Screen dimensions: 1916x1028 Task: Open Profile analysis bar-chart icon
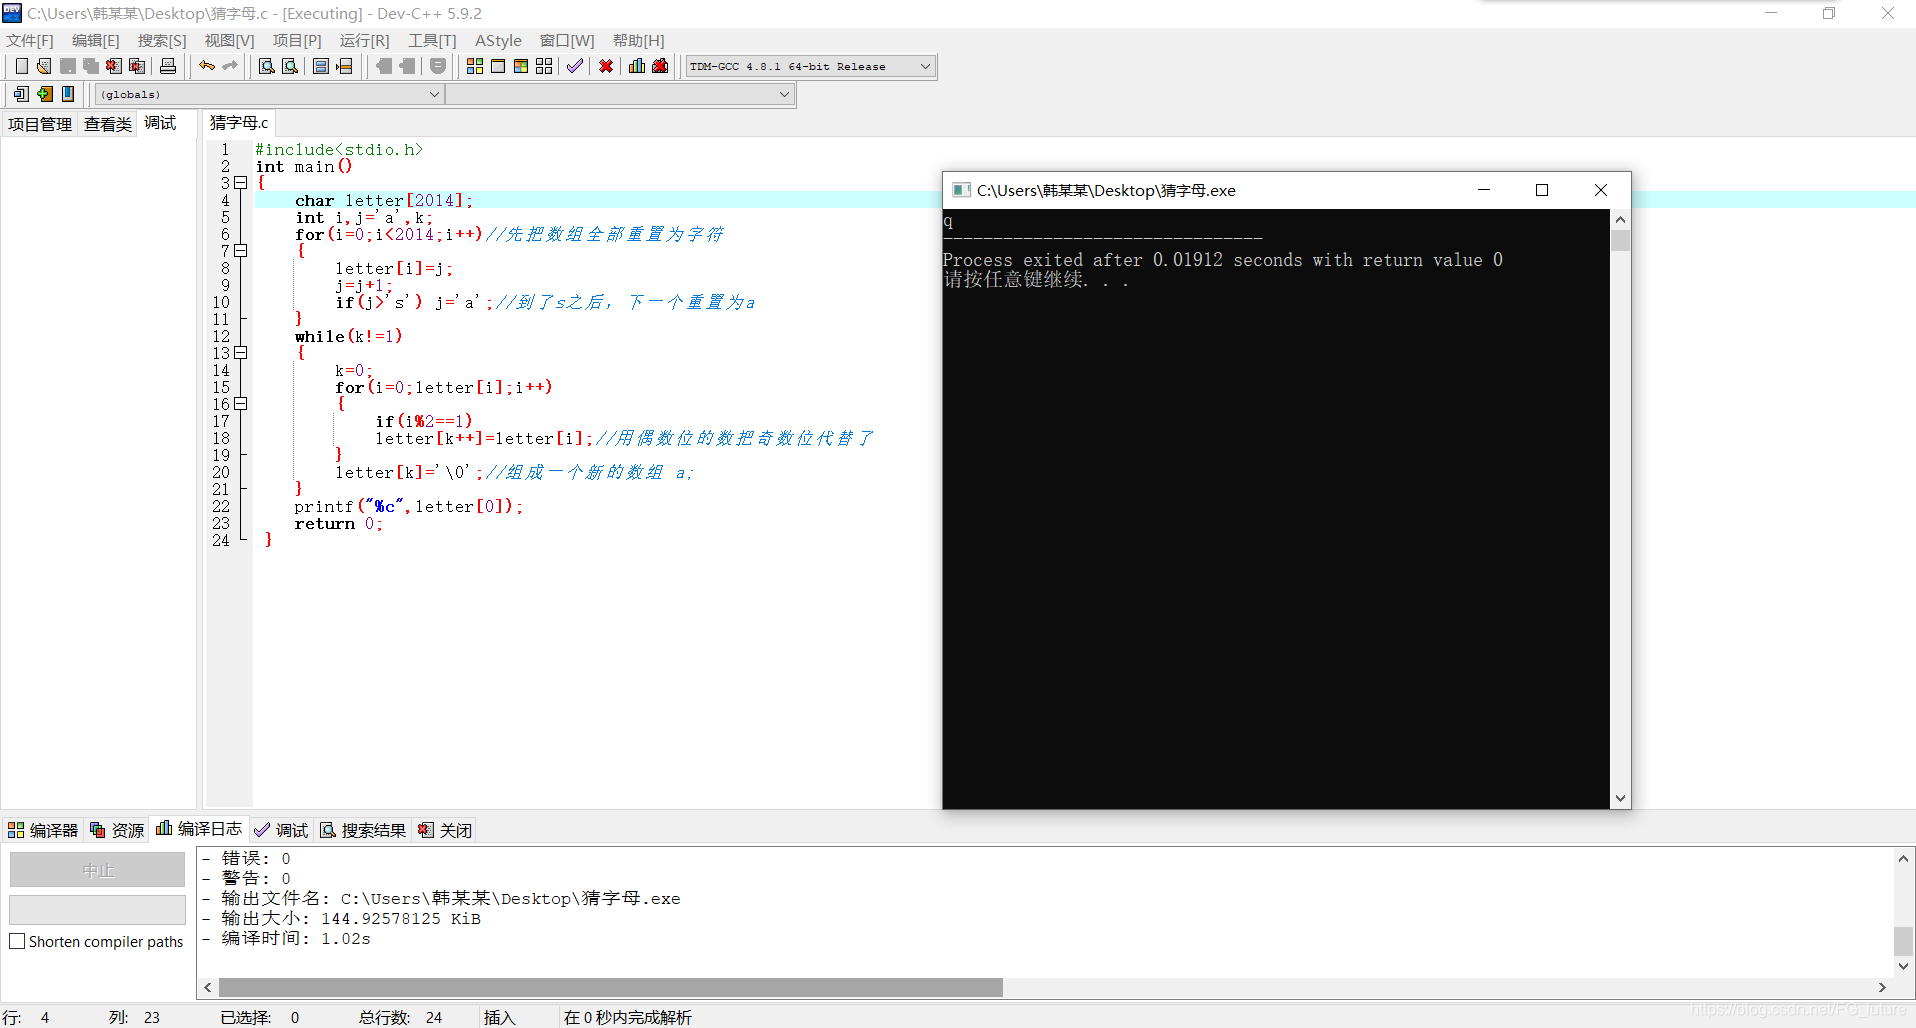(x=637, y=66)
